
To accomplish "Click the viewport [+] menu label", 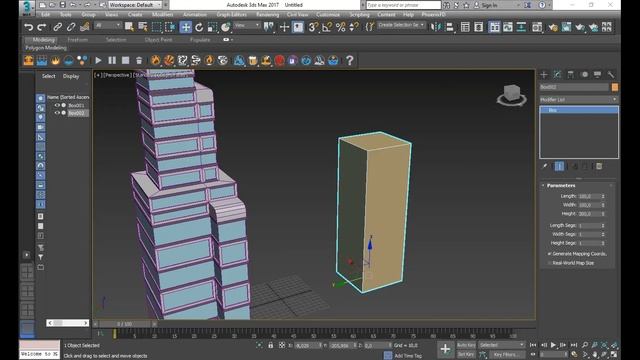I will (98, 75).
